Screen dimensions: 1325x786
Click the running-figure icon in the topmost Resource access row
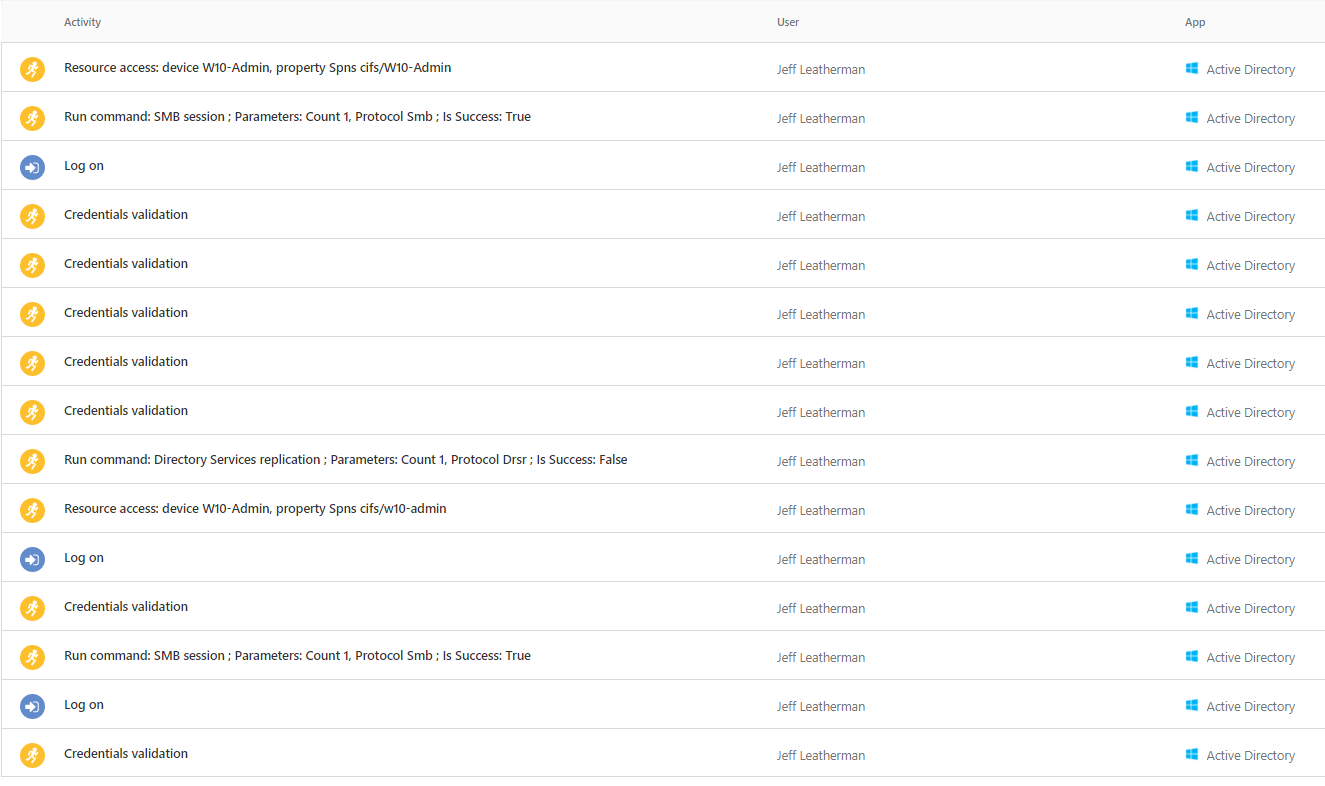click(x=32, y=69)
